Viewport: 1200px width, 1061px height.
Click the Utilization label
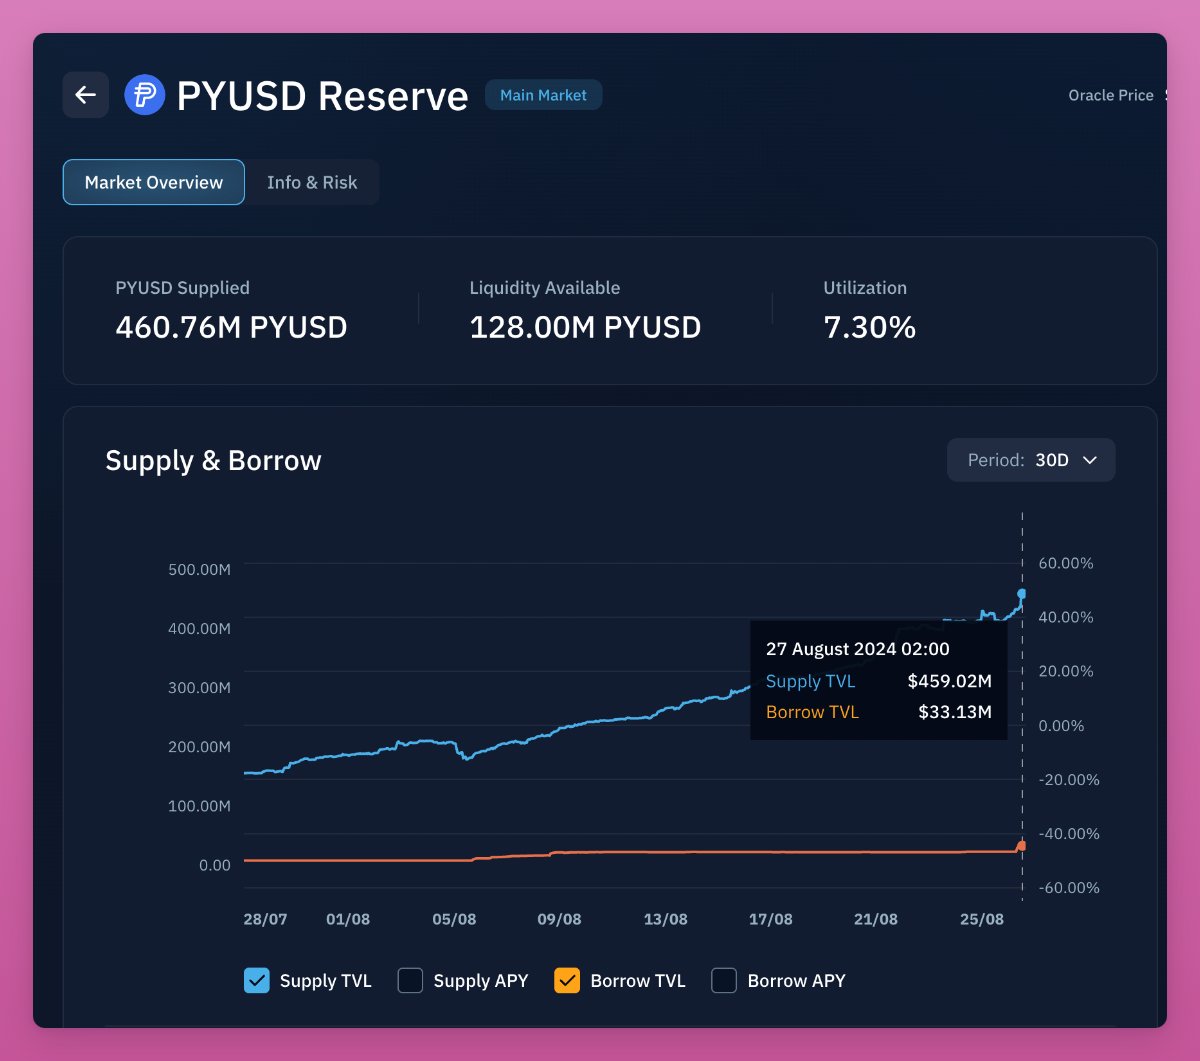pos(865,287)
